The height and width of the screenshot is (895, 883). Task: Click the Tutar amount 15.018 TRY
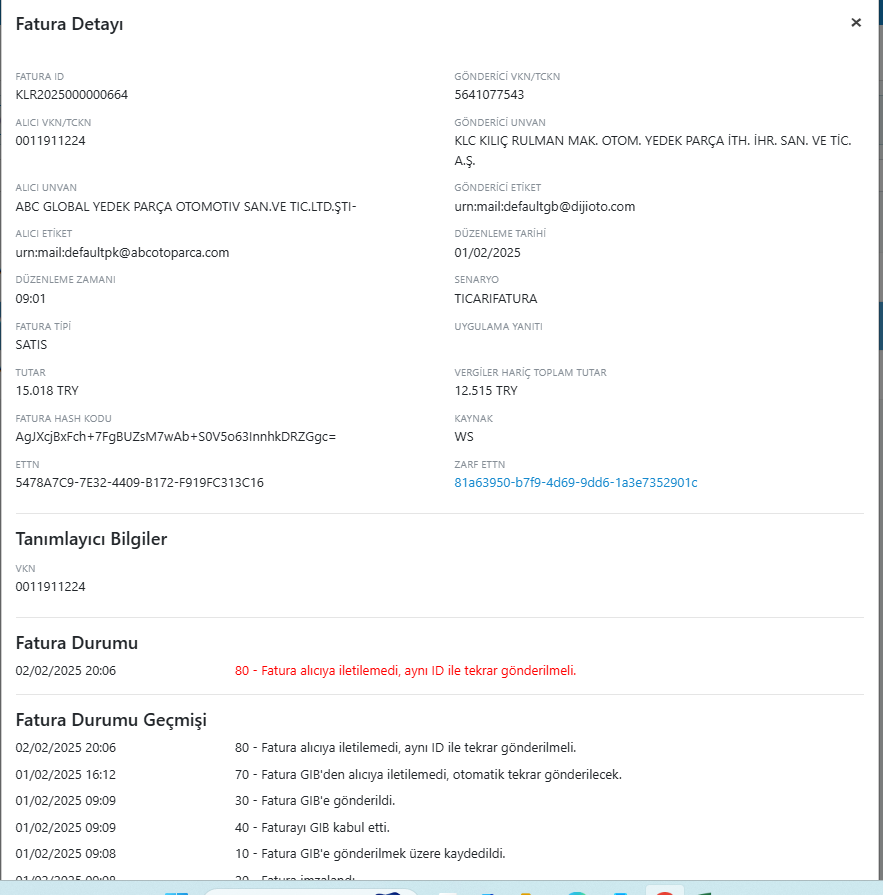coord(49,391)
